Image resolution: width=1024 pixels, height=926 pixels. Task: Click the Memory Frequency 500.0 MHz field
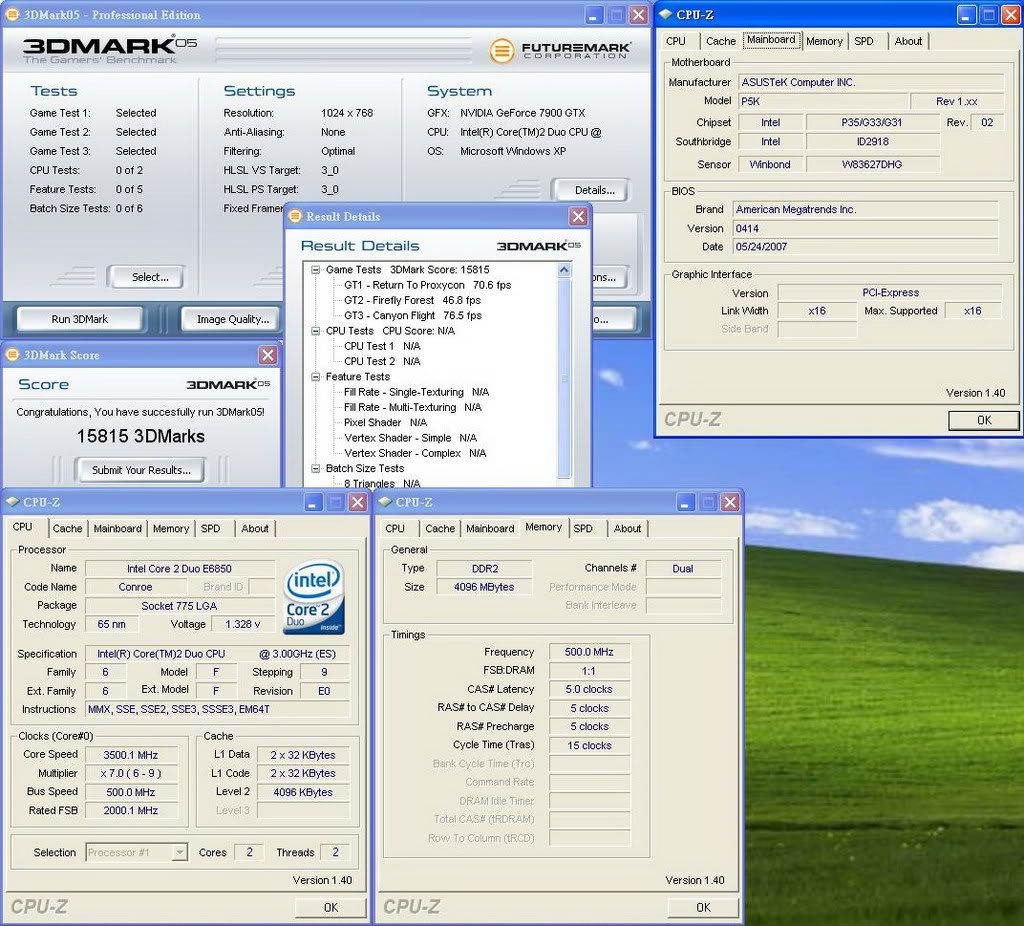pos(589,652)
